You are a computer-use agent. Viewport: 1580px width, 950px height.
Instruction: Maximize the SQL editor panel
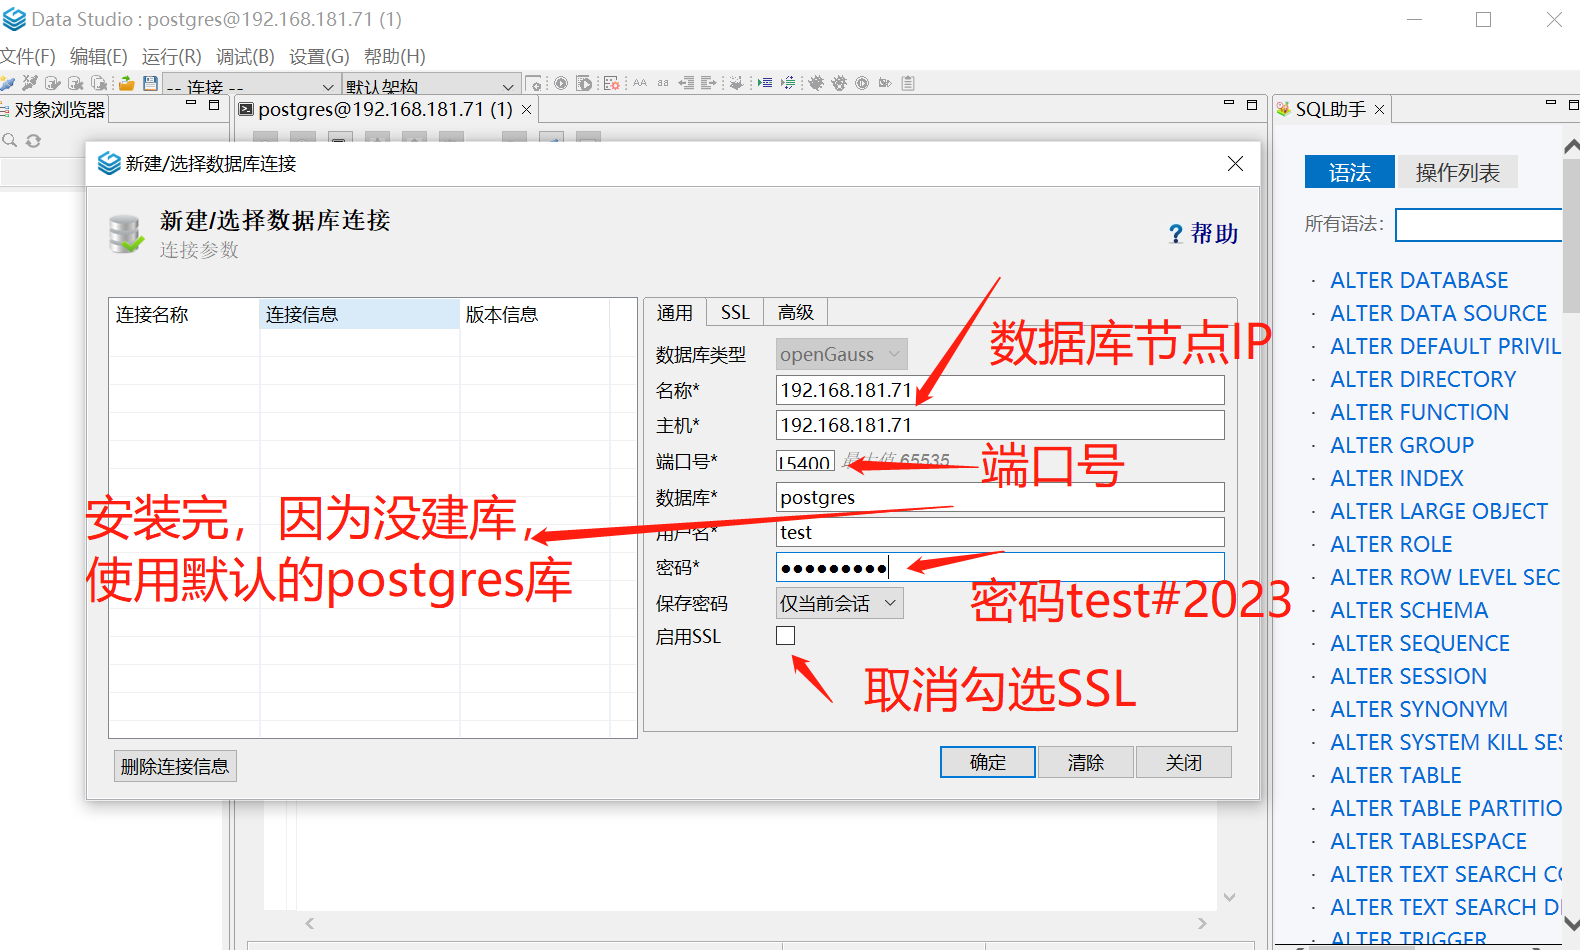point(1251,104)
